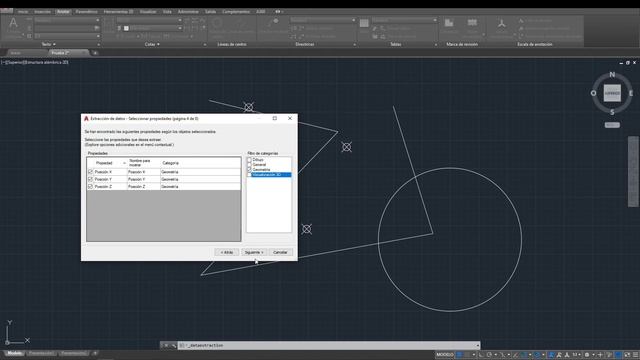Click the add layout plus icon near Presentación2
The width and height of the screenshot is (640, 360).
tap(95, 353)
